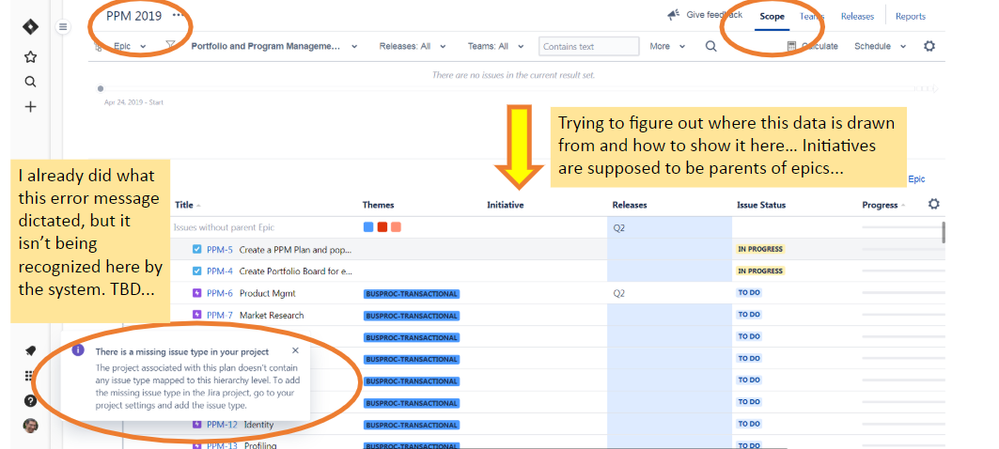Click the Releases column header
This screenshot has width=999, height=449.
coord(629,205)
